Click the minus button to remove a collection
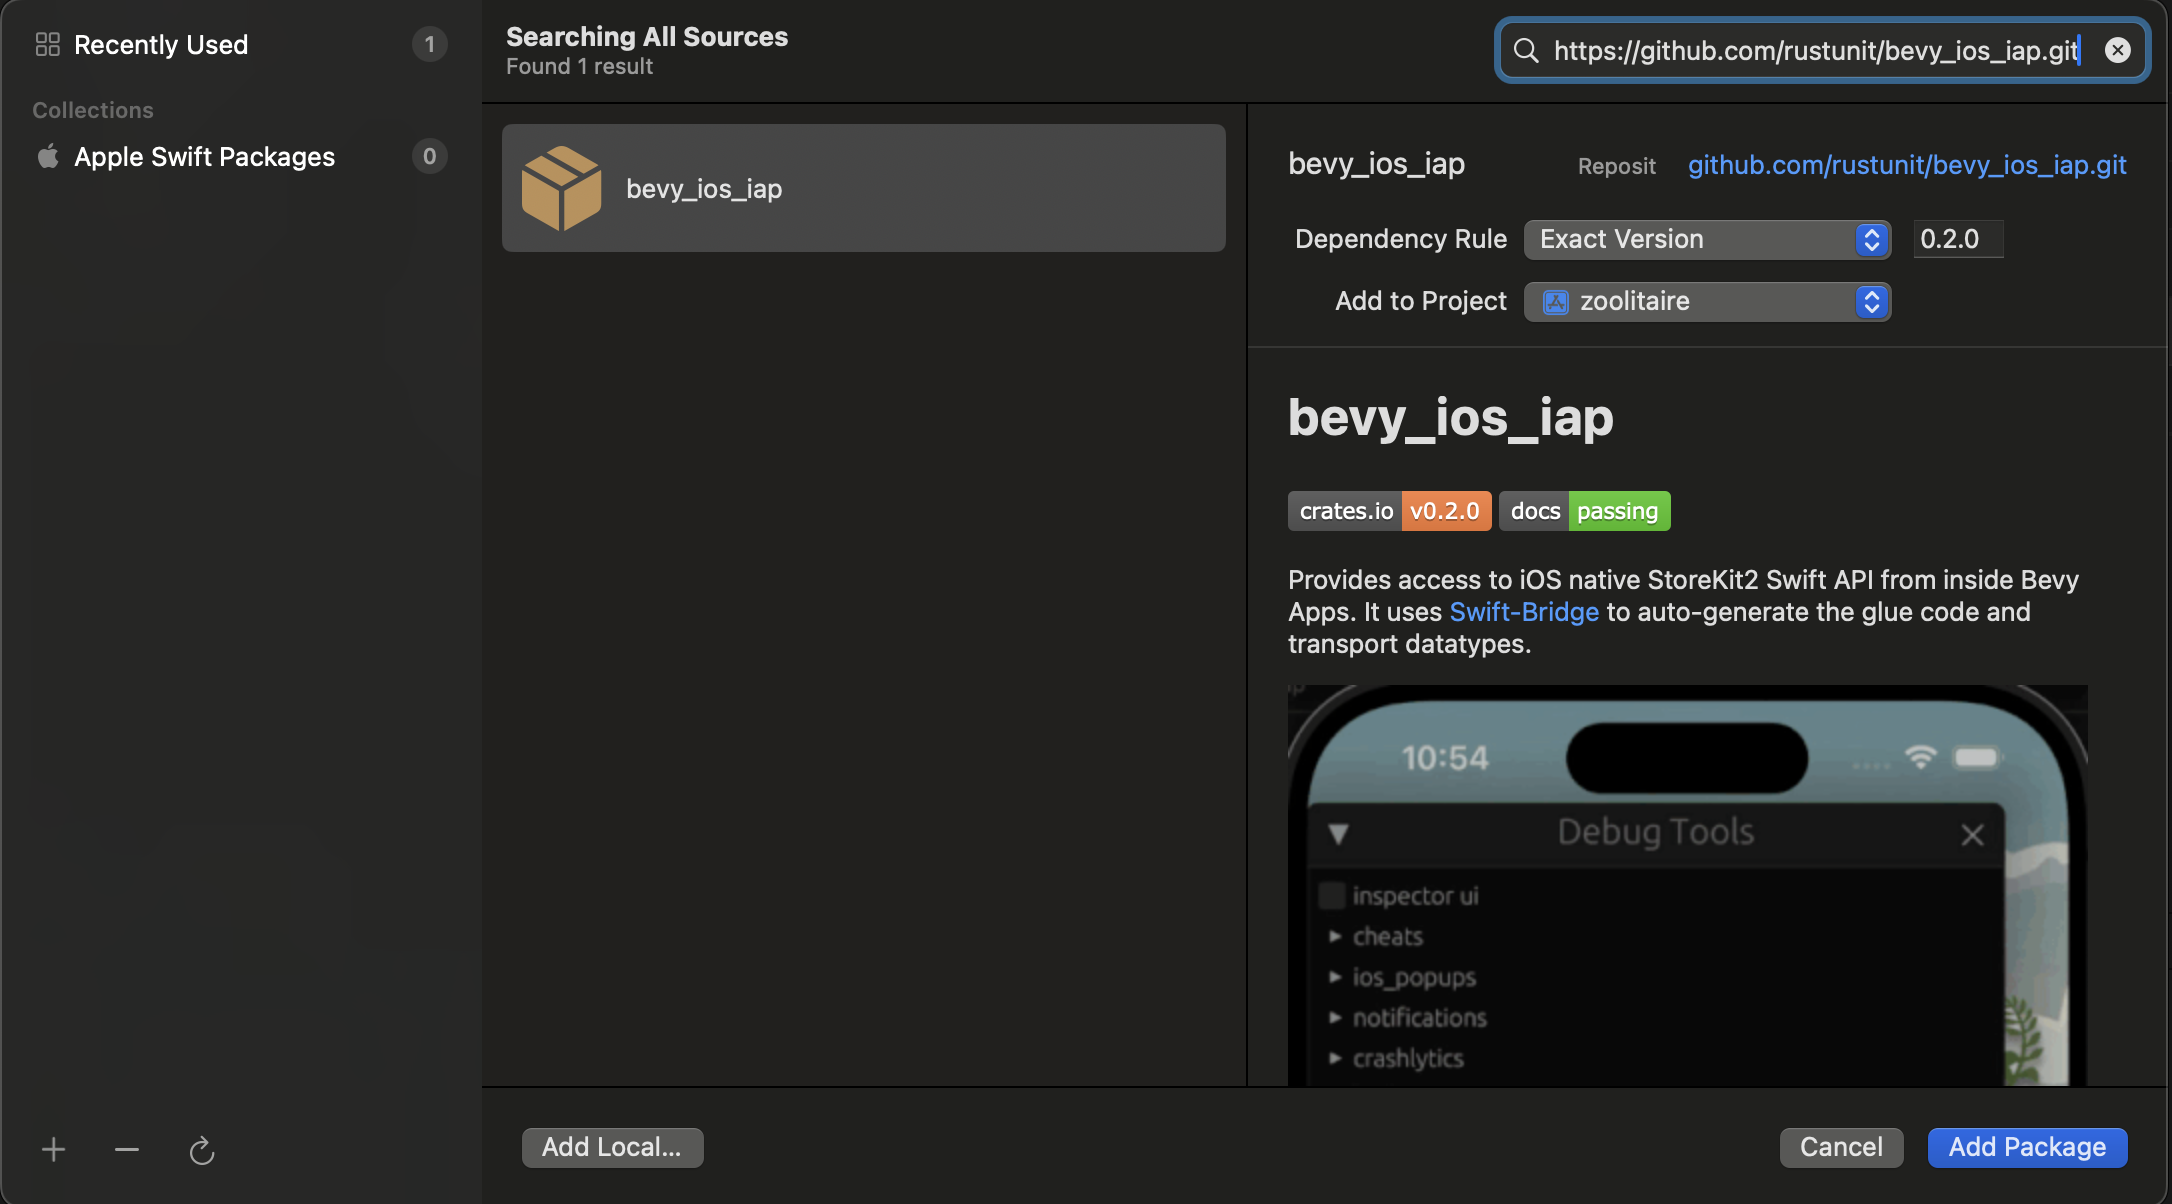 tap(127, 1150)
